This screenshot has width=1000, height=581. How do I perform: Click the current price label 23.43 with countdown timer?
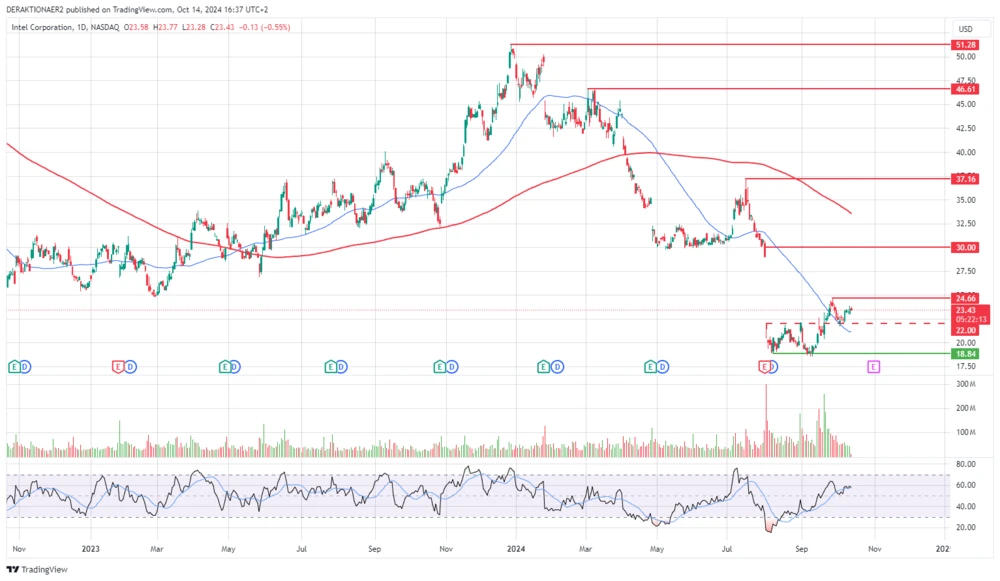(966, 316)
